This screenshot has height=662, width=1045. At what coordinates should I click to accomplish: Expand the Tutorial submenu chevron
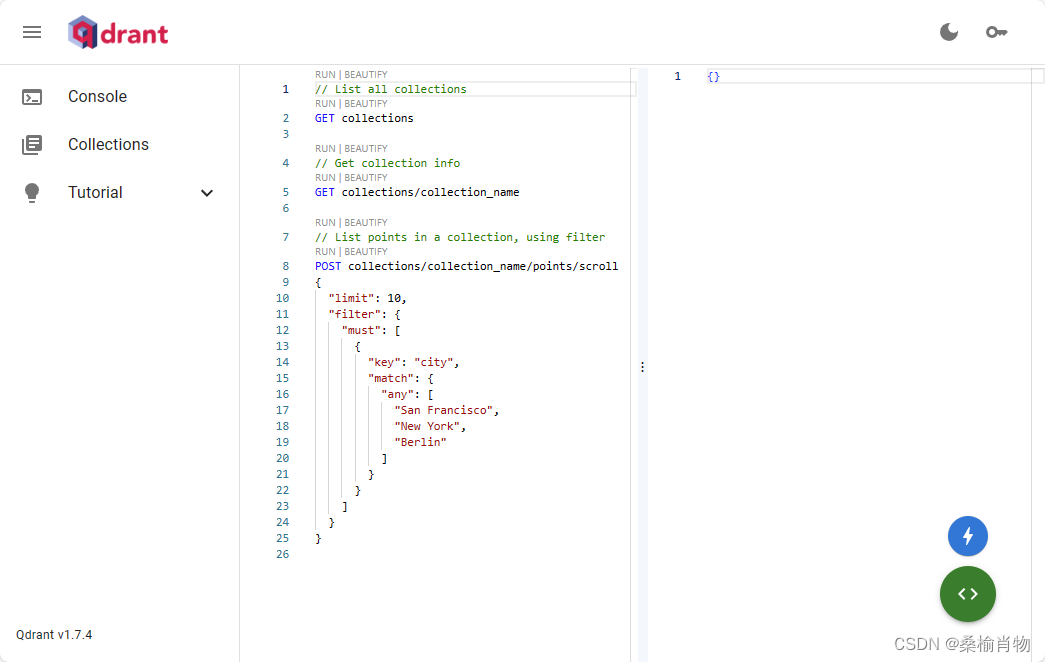coord(207,193)
